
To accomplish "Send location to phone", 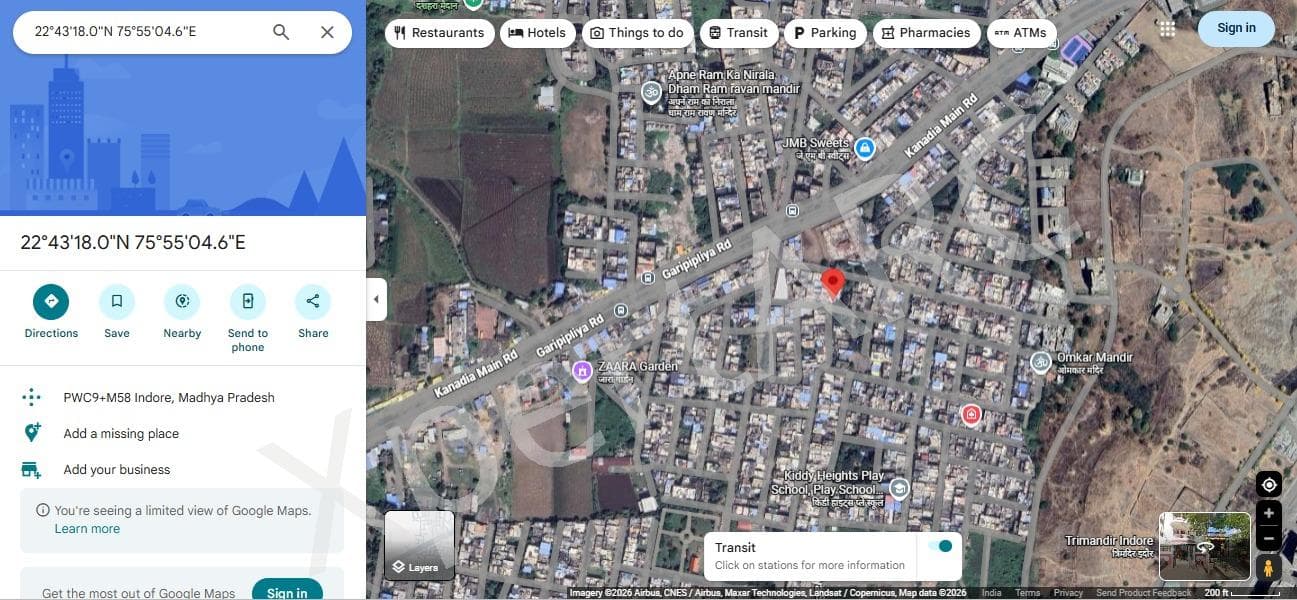I will (248, 318).
